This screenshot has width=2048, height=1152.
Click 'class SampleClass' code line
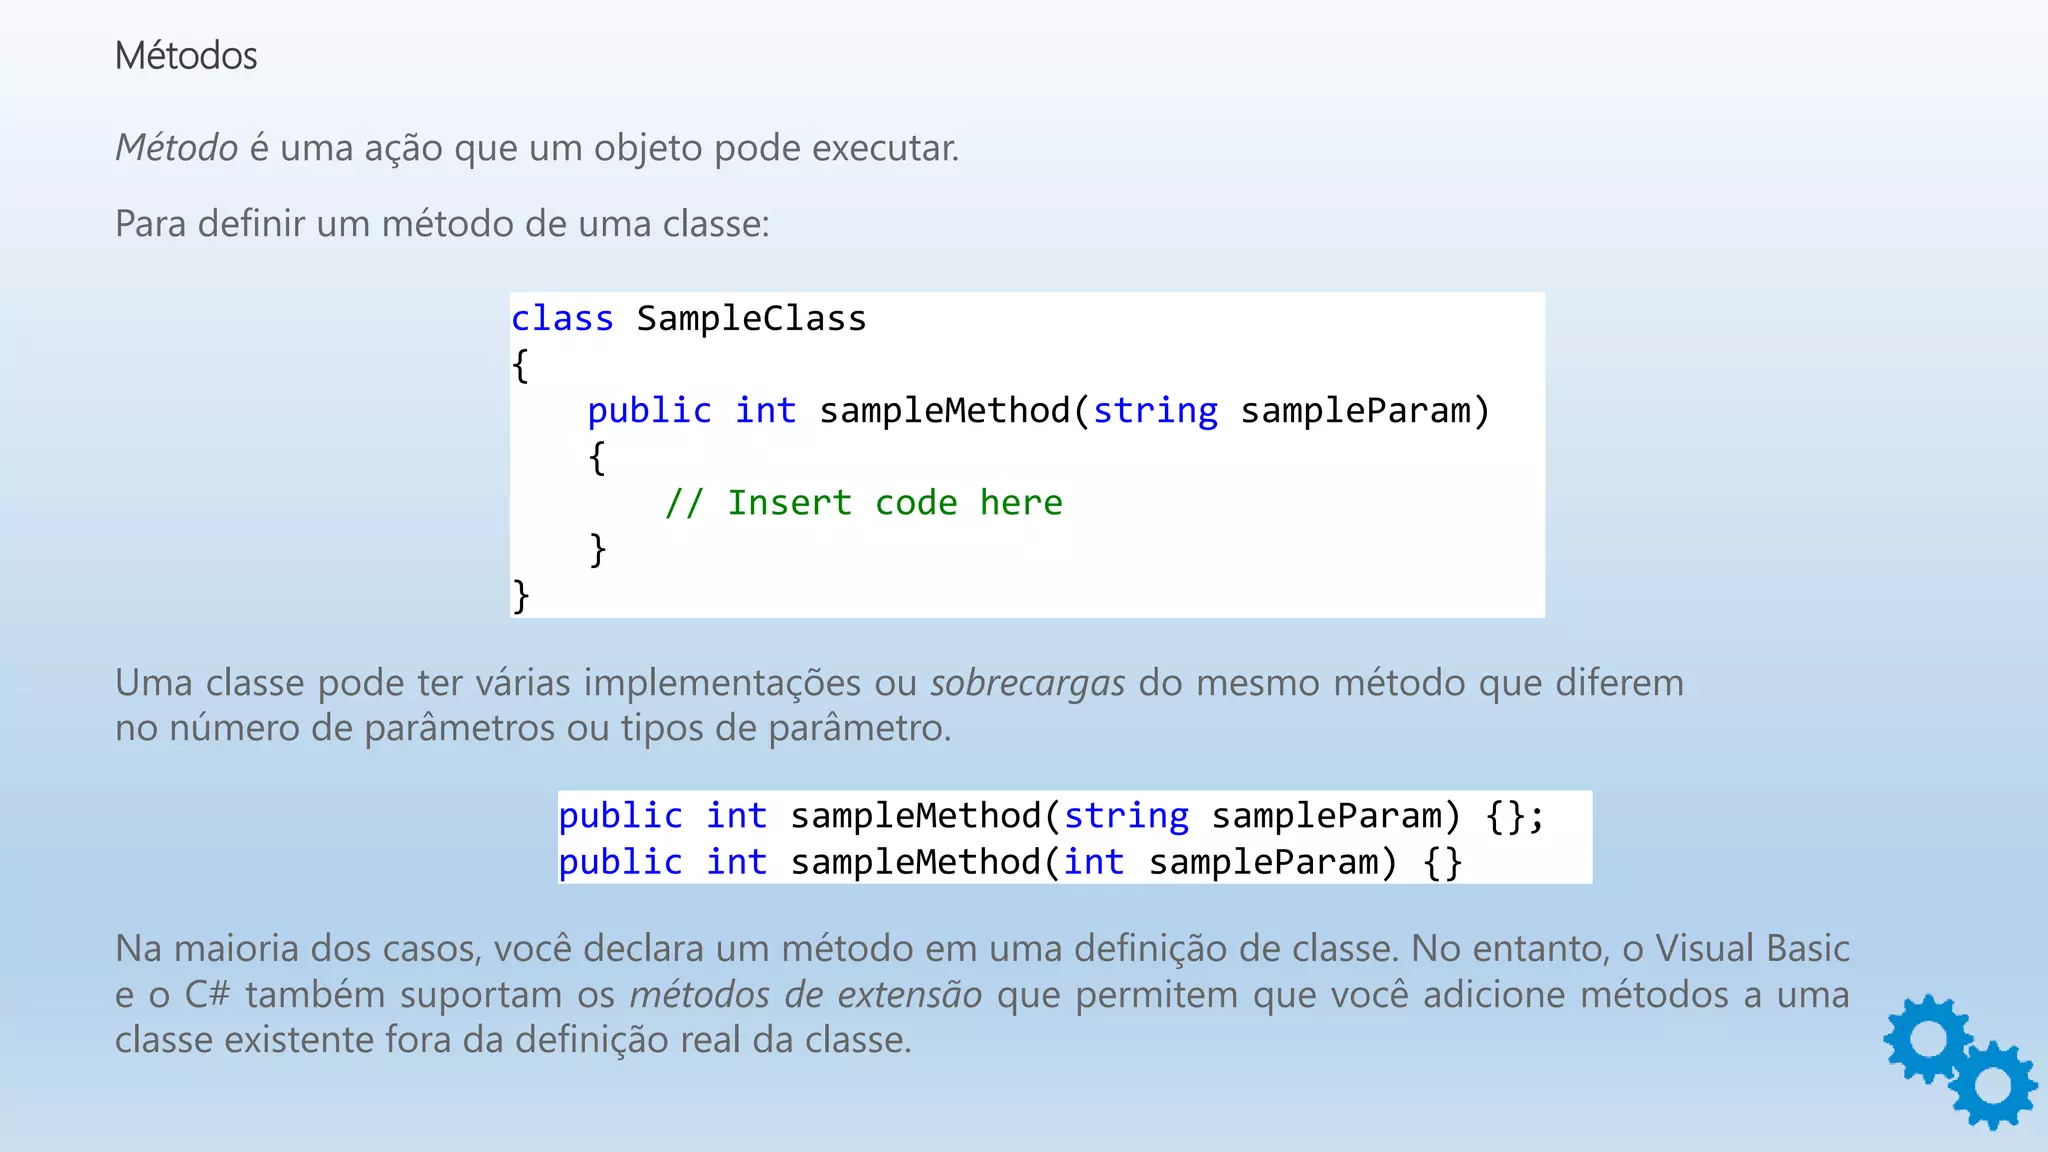[689, 318]
